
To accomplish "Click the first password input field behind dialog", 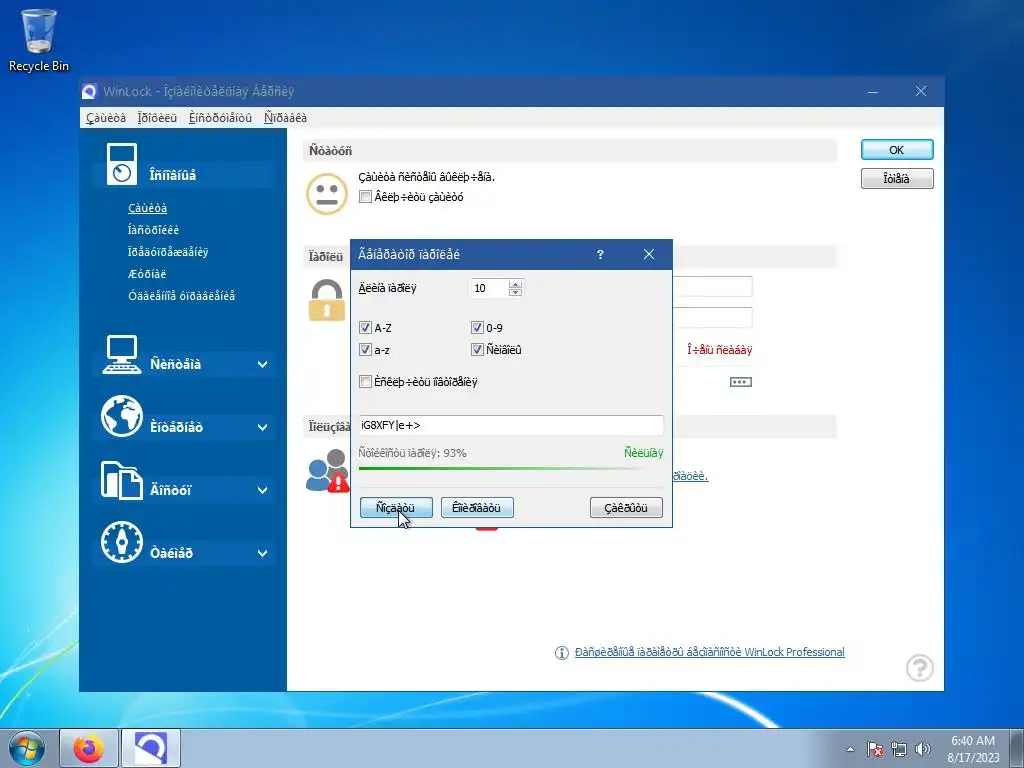I will [x=712, y=287].
